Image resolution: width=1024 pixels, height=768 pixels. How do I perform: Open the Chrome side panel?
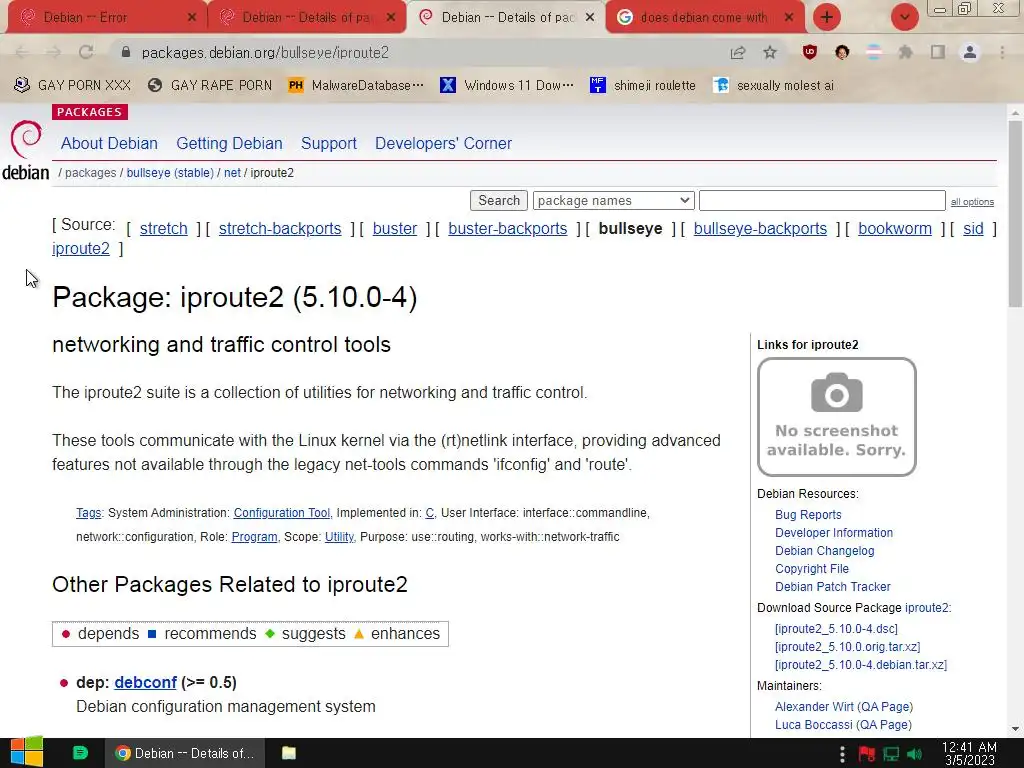(x=938, y=52)
